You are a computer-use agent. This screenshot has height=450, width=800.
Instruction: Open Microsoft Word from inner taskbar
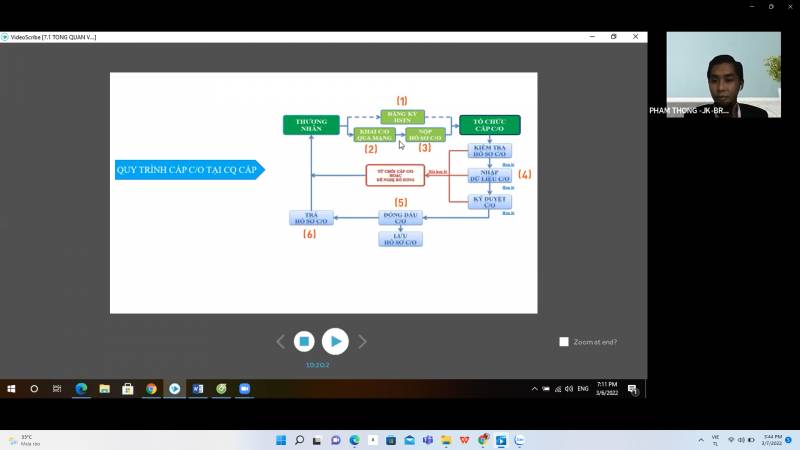click(x=197, y=389)
